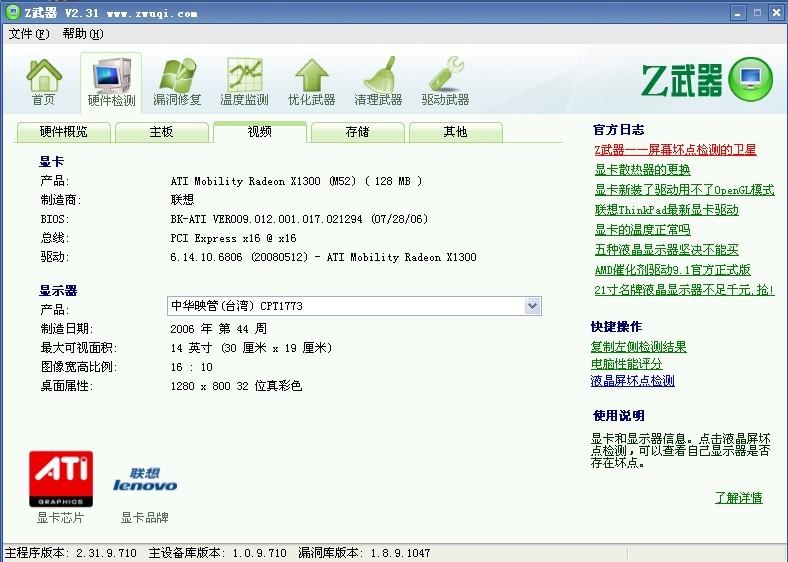Click bus value PCI Express x16 @ x16
The width and height of the screenshot is (788, 562).
[233, 238]
